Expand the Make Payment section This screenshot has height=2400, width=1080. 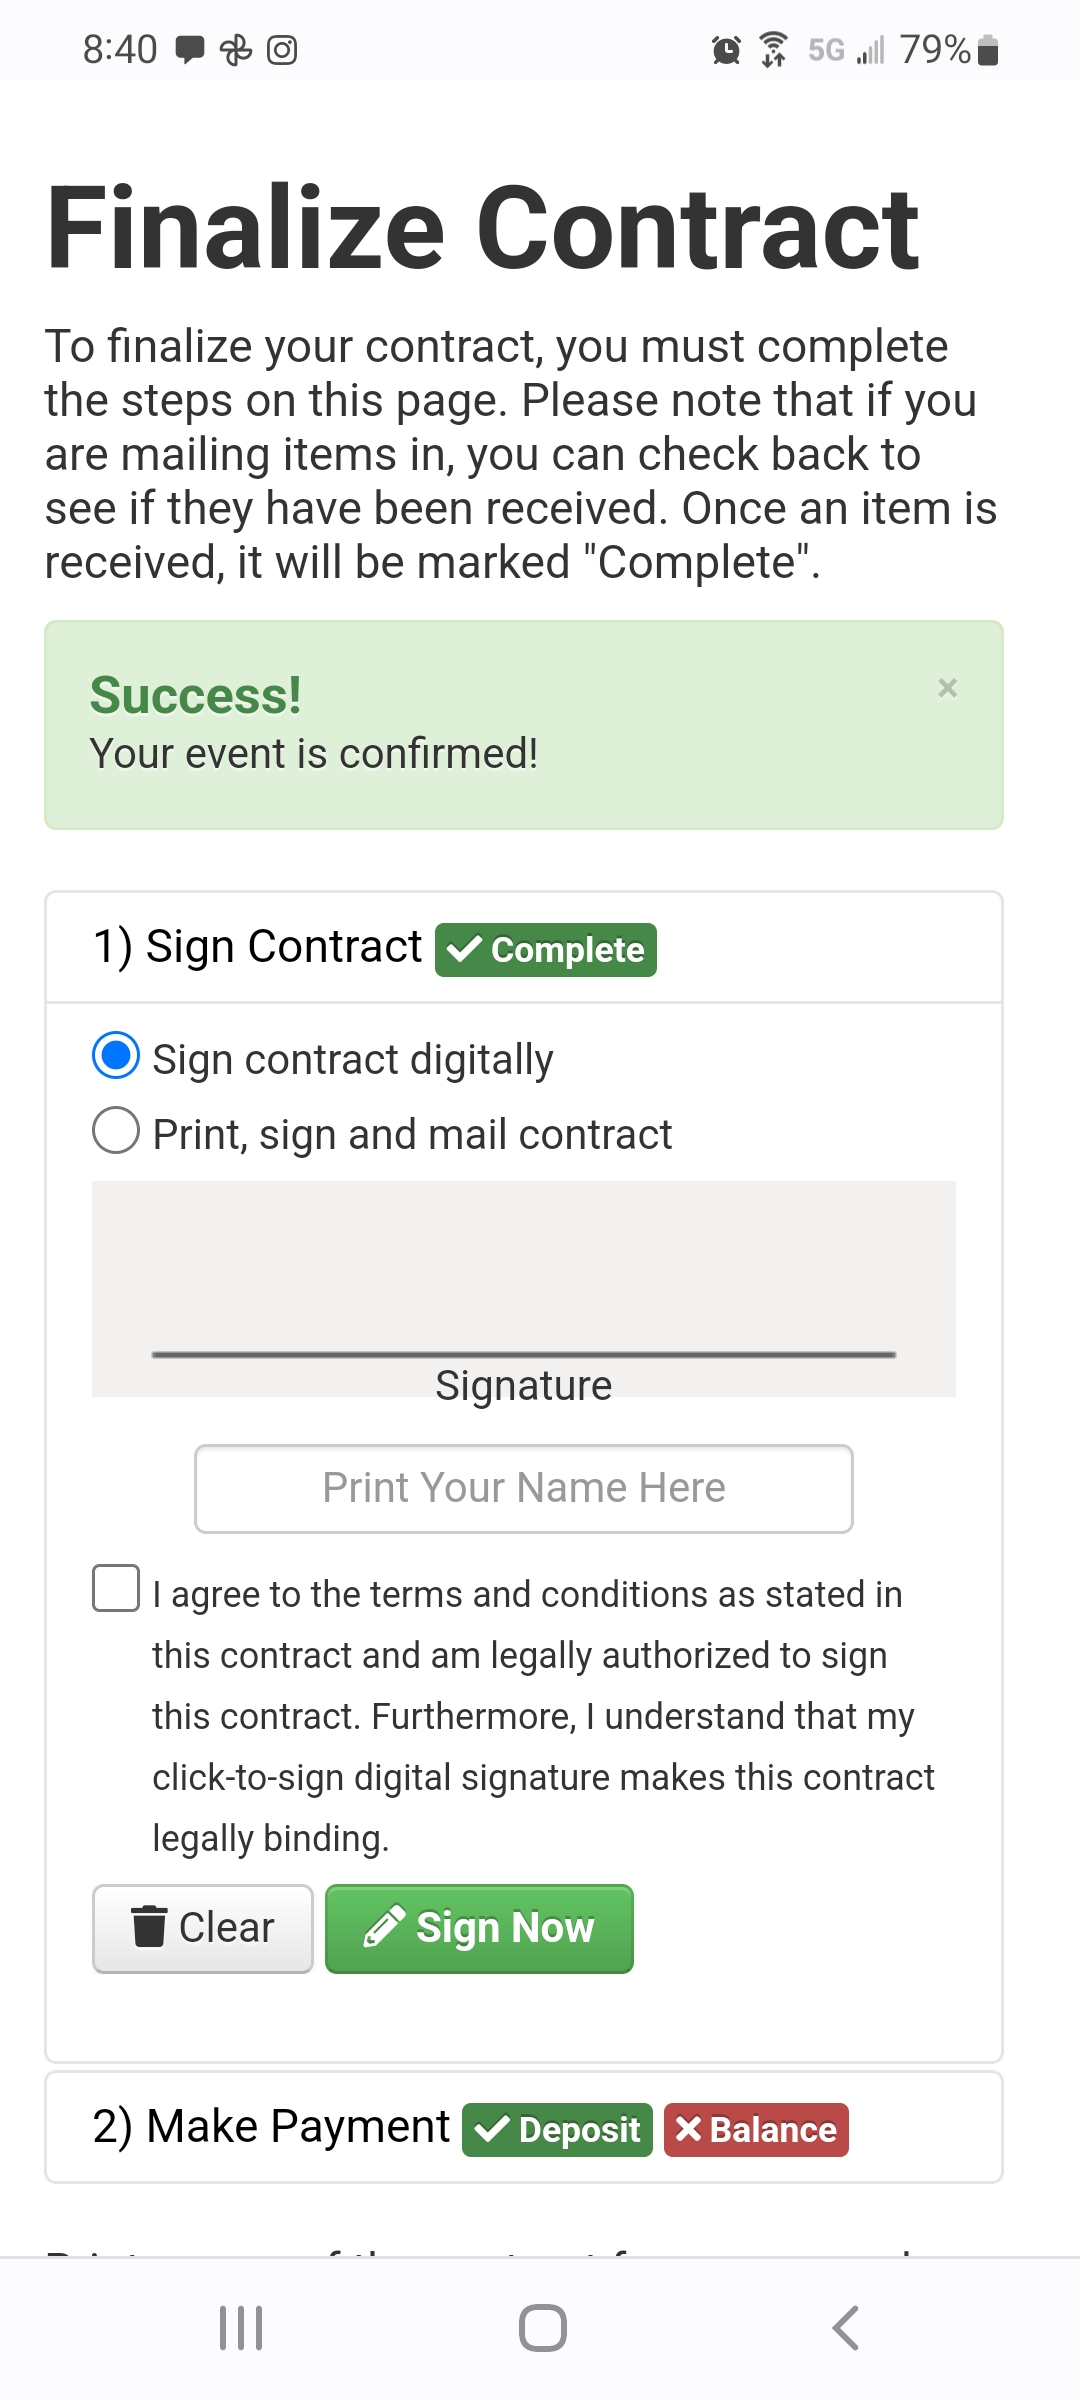pos(271,2126)
